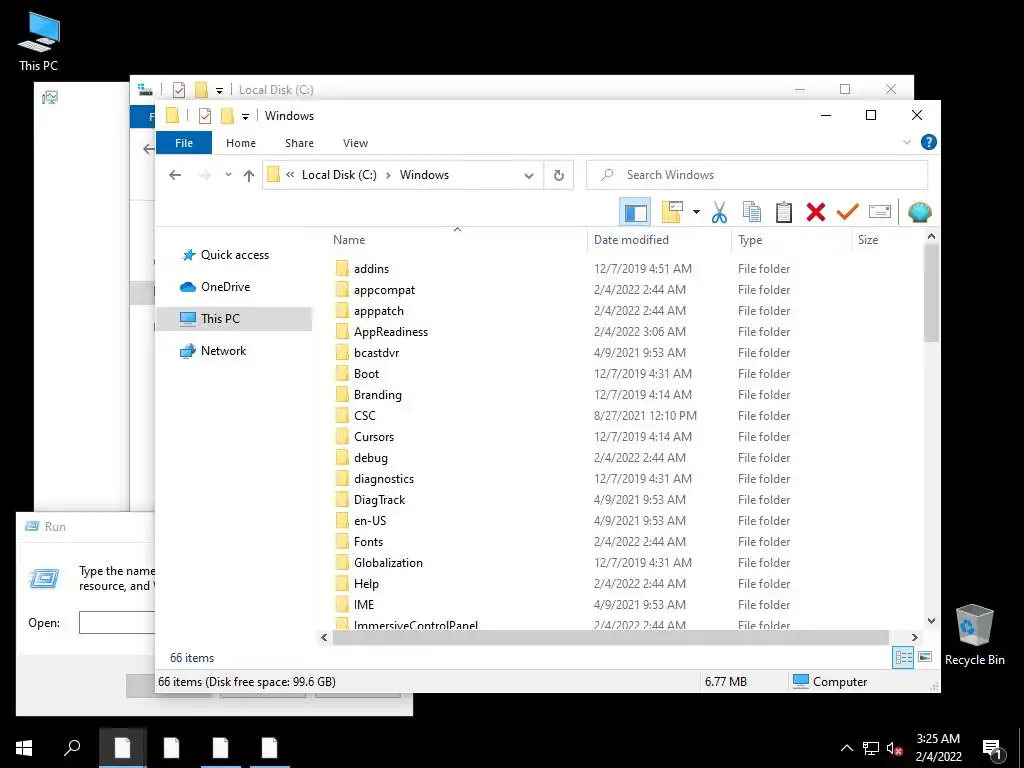
Task: Switch to the Home ribbon tab
Action: coord(241,143)
